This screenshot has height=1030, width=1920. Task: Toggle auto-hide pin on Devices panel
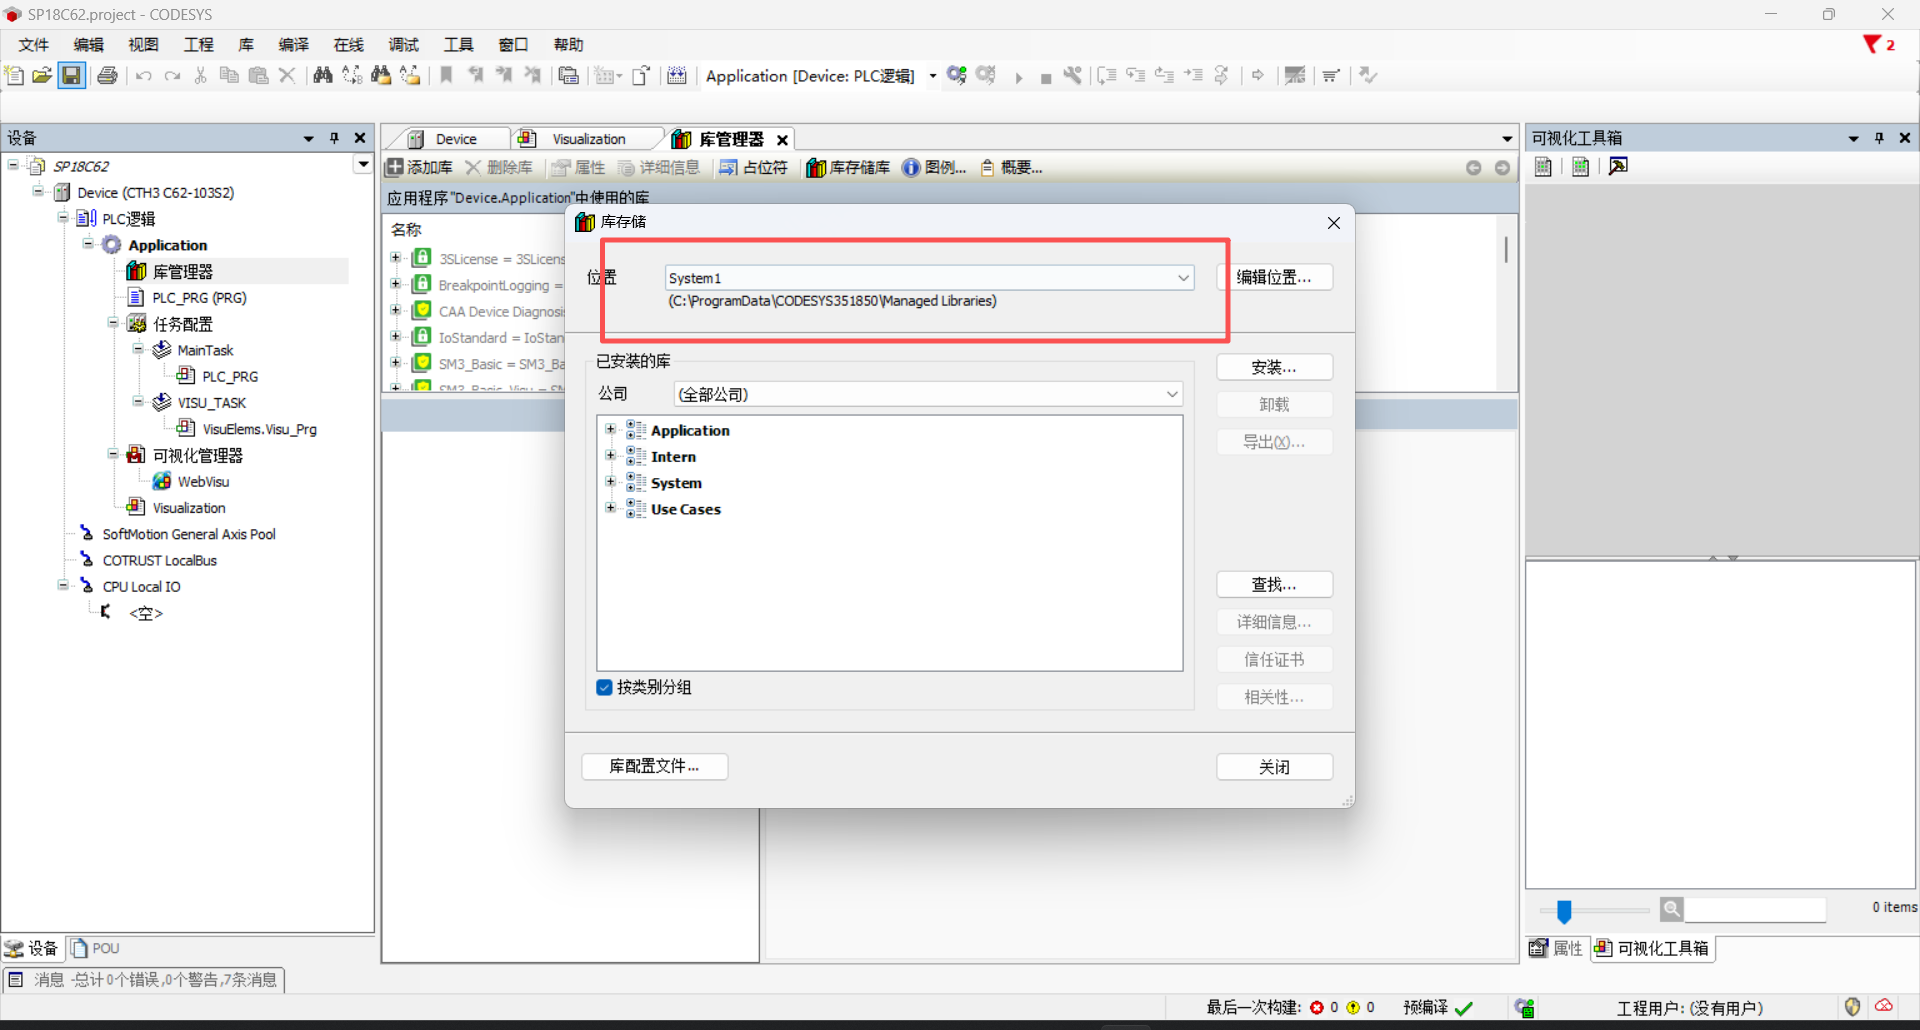click(x=334, y=138)
